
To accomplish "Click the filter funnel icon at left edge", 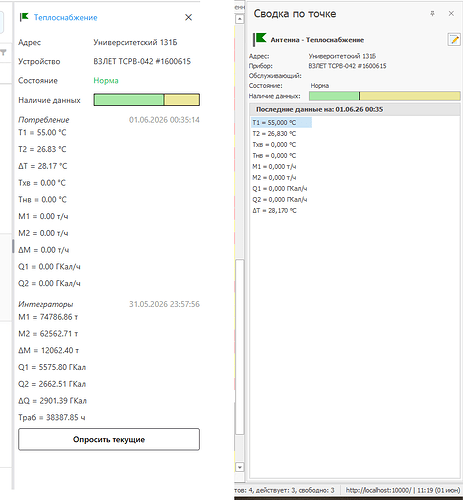I will click(x=3, y=52).
